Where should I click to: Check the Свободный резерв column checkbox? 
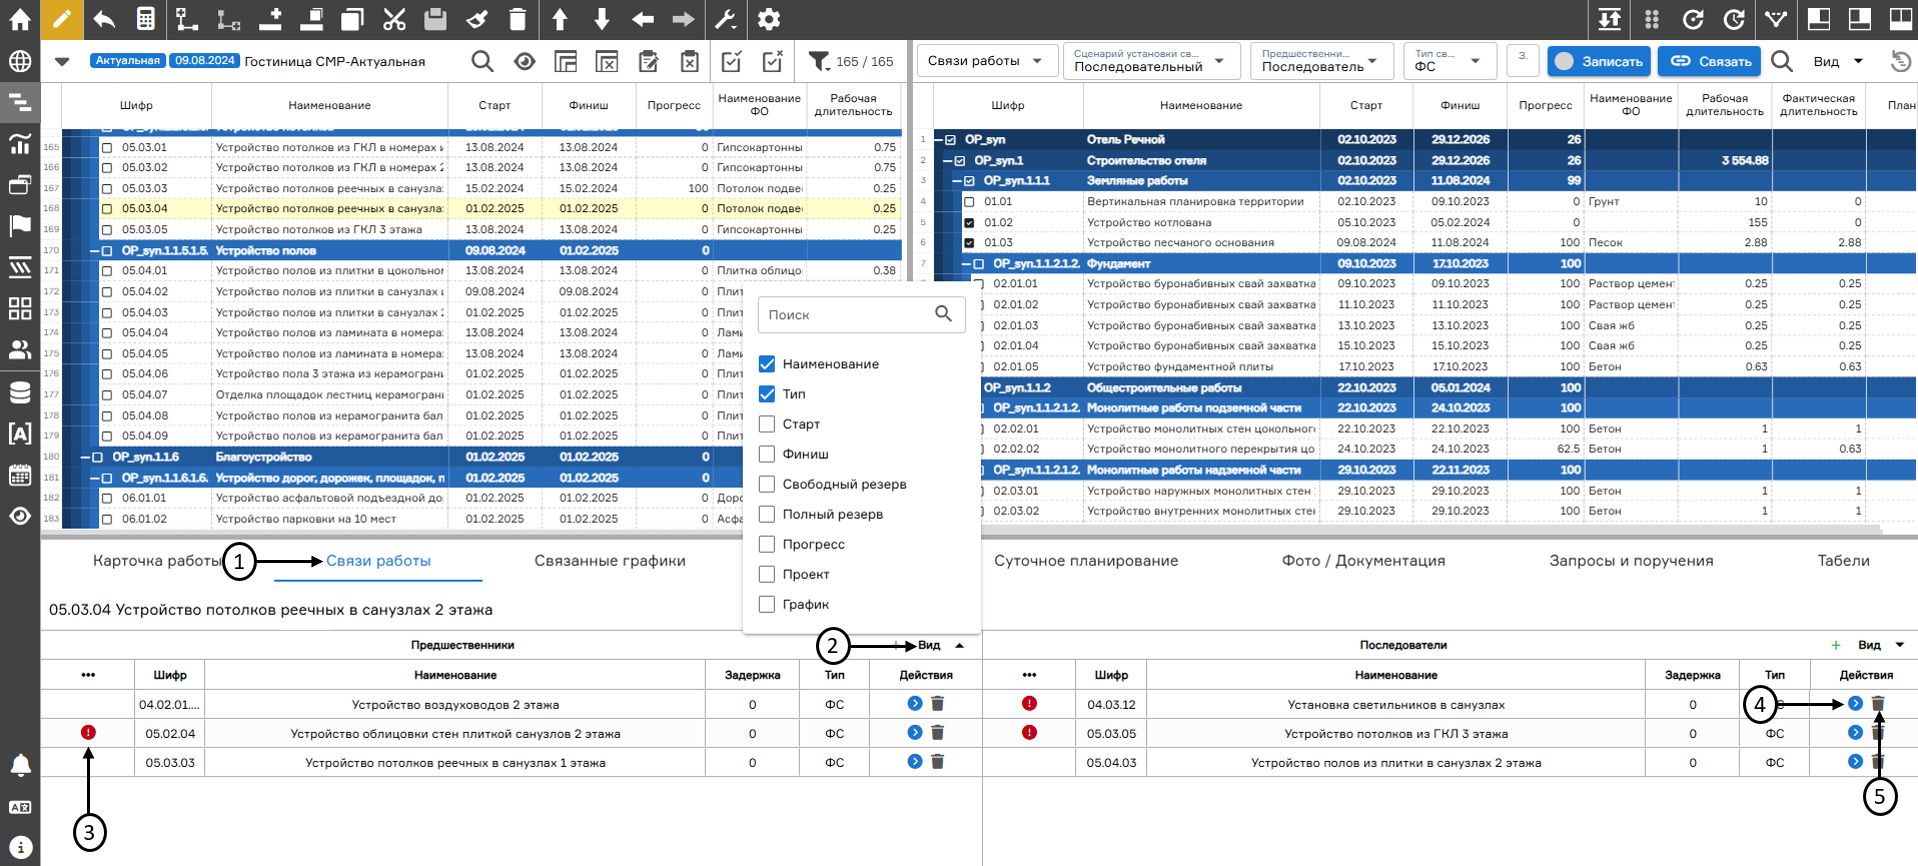coord(767,484)
